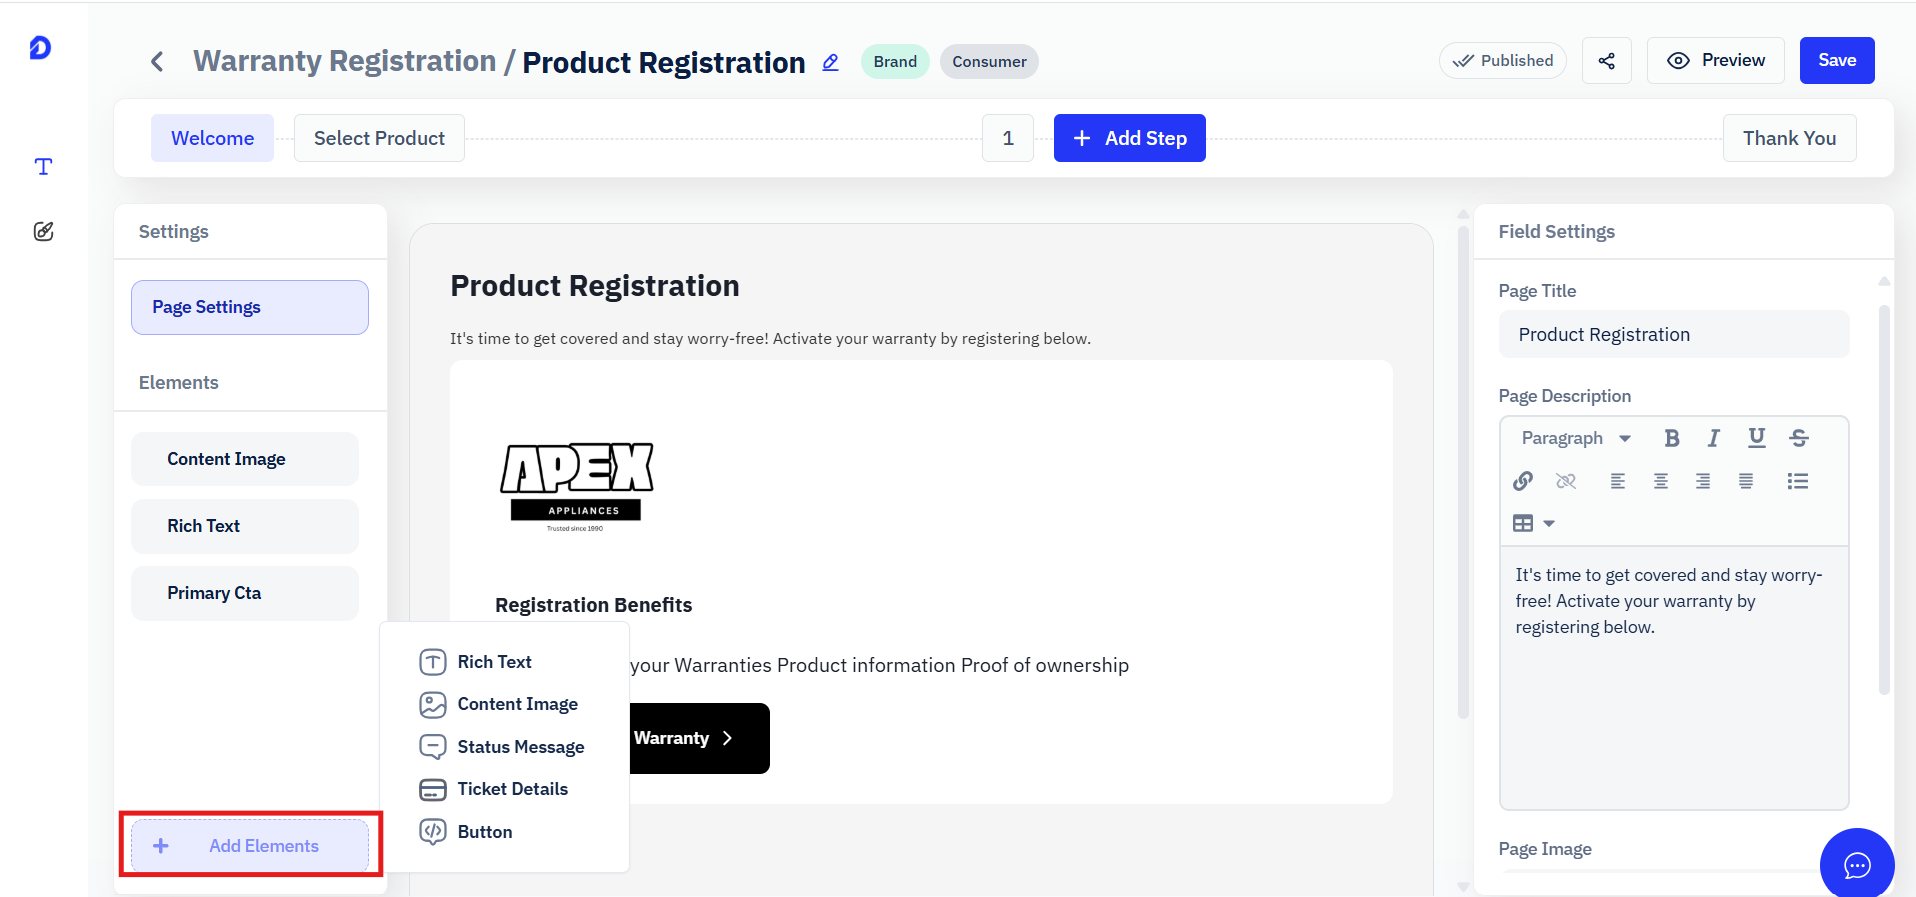
Task: Click the Page Title input field
Action: coord(1674,334)
